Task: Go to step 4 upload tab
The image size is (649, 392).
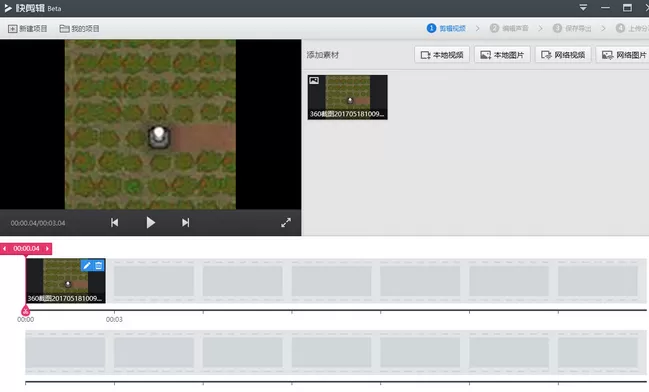Action: 632,28
